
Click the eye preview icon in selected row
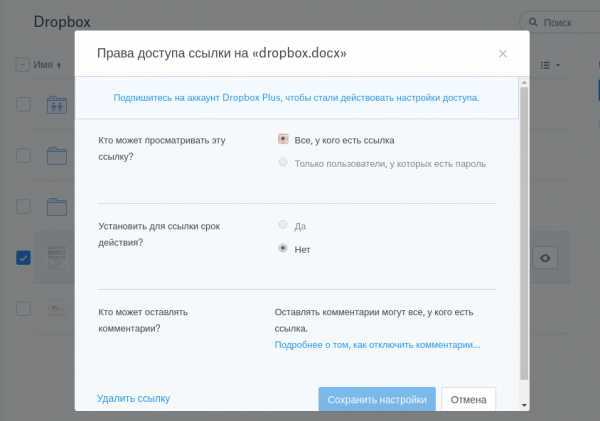point(545,258)
